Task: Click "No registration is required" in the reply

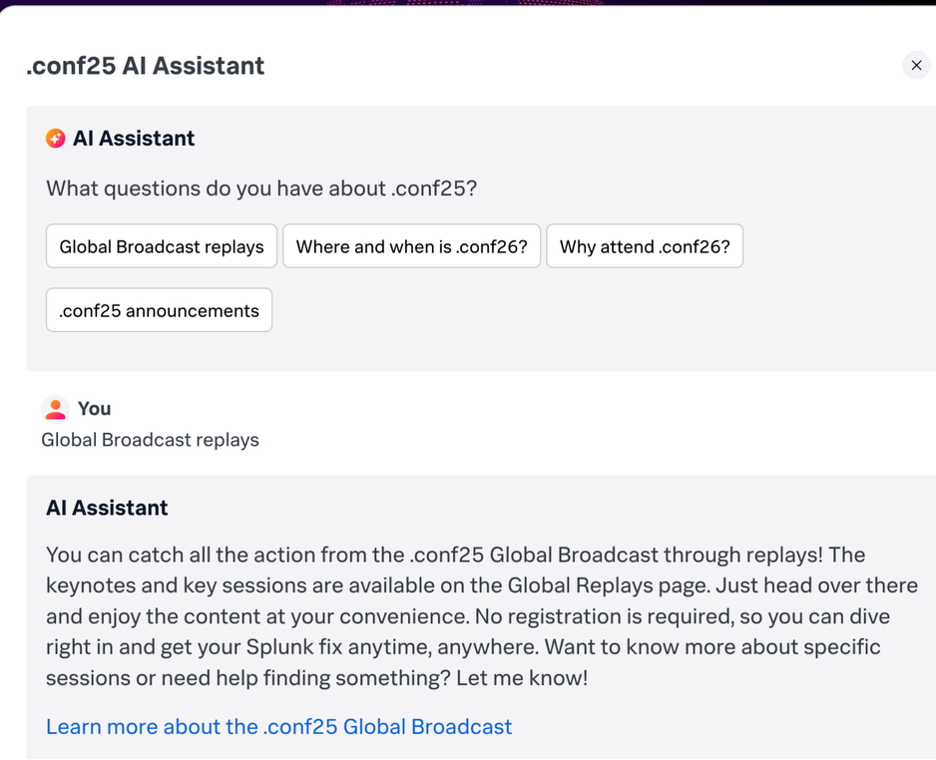Action: click(598, 617)
